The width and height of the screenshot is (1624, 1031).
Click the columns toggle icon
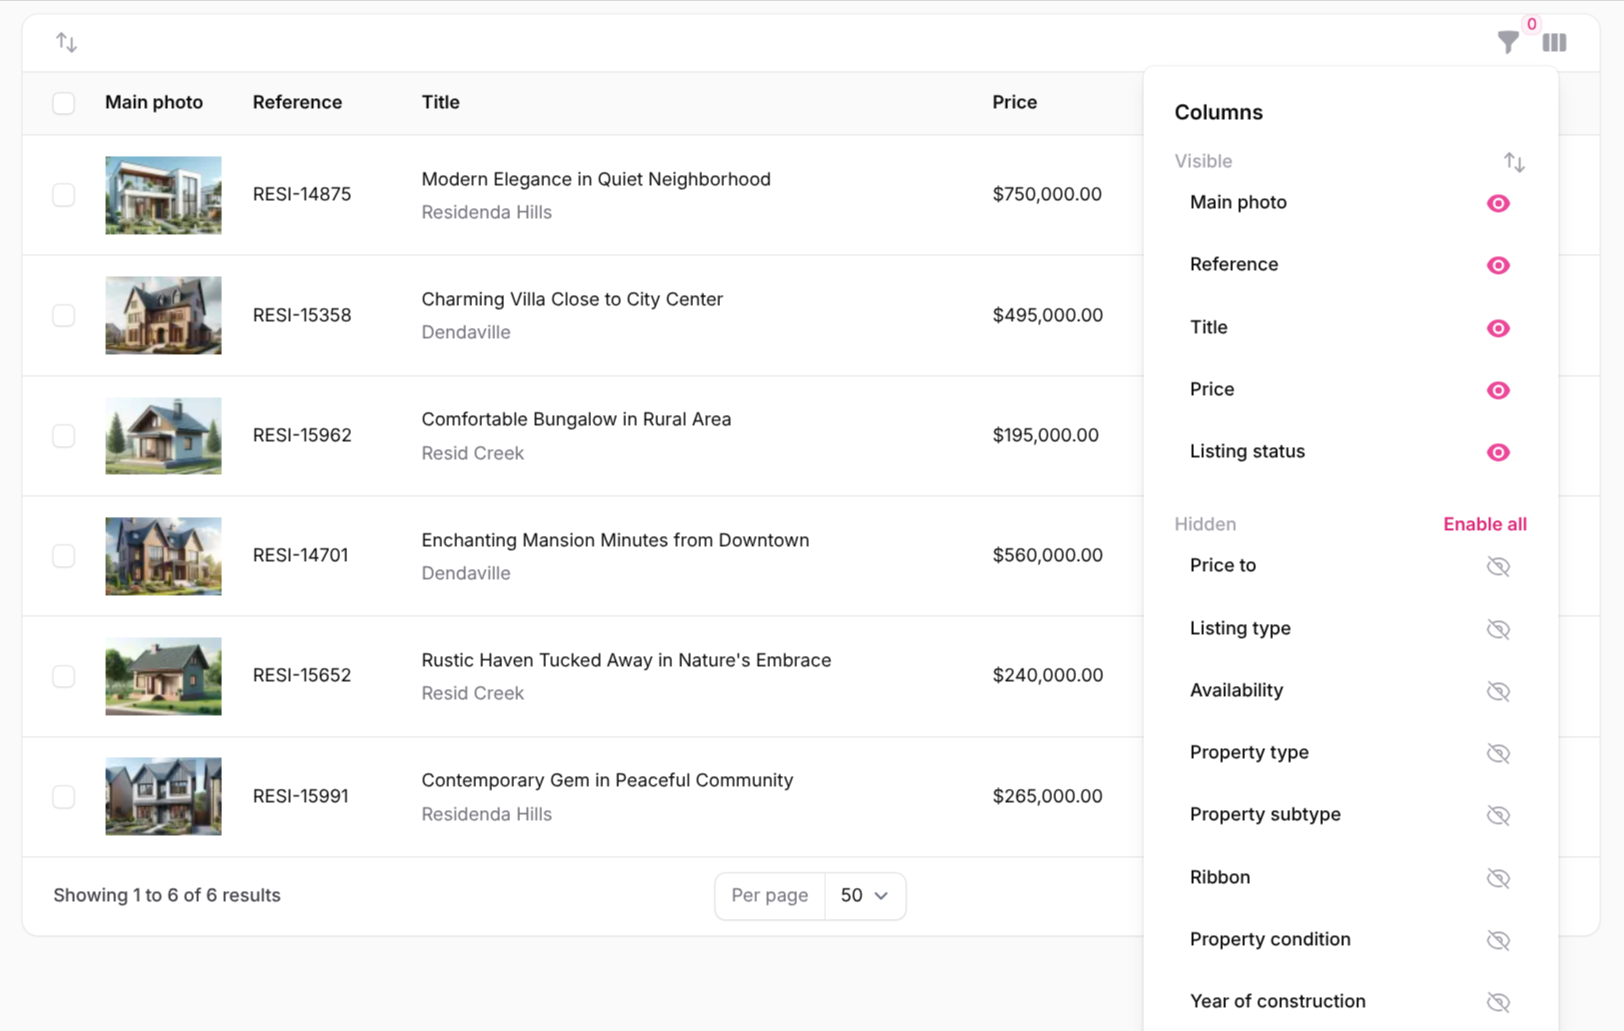click(x=1554, y=42)
